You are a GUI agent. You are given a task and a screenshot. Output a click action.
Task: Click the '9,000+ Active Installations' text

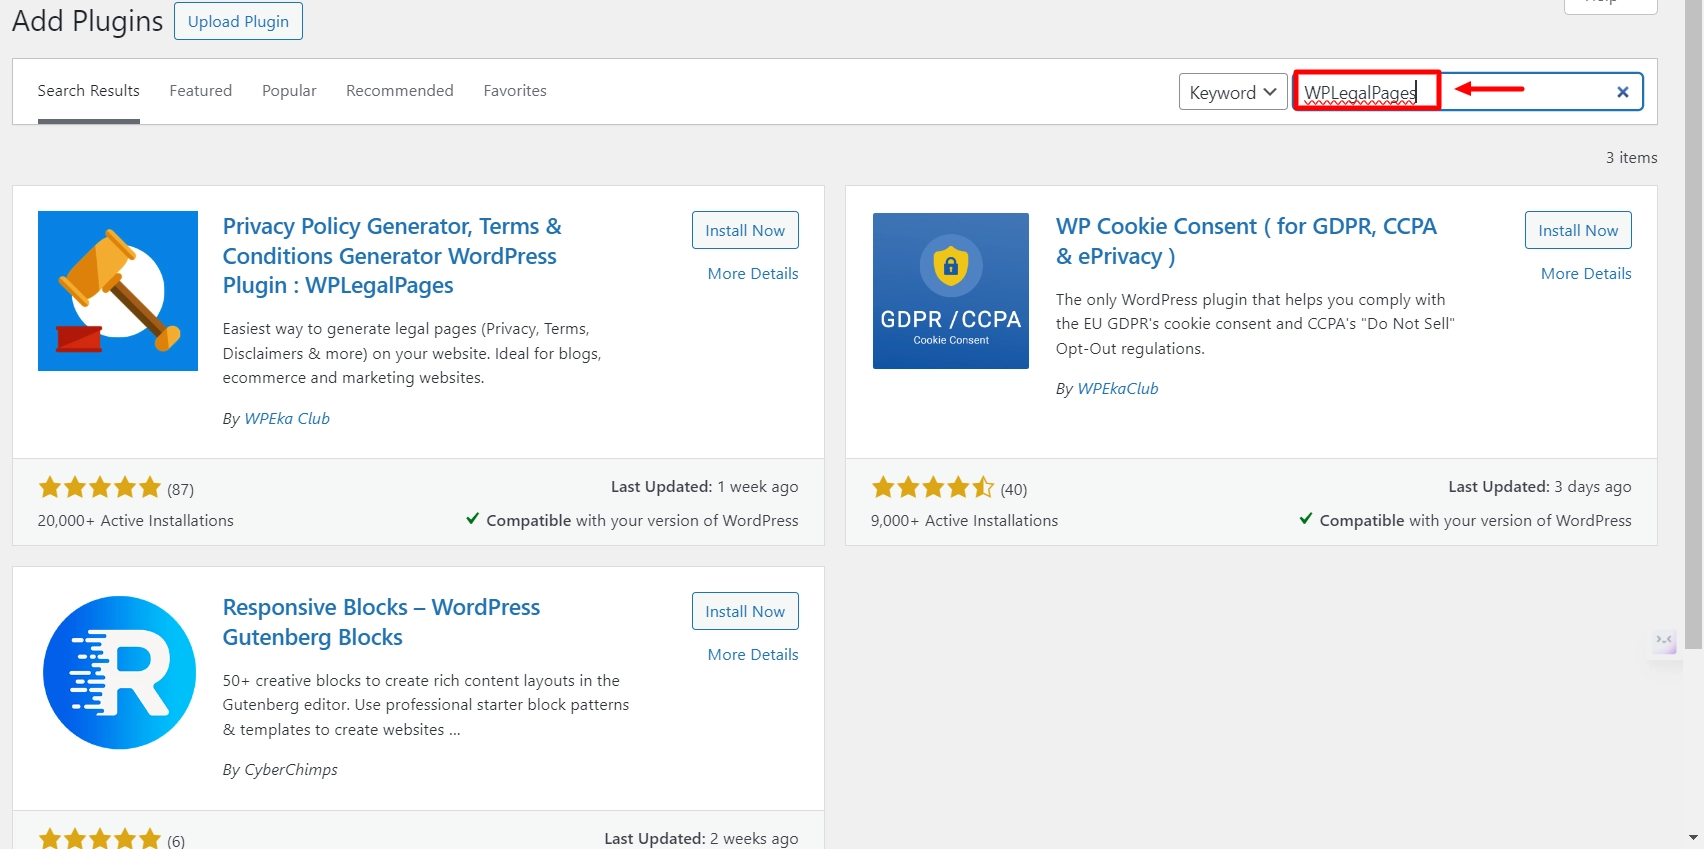(x=964, y=521)
